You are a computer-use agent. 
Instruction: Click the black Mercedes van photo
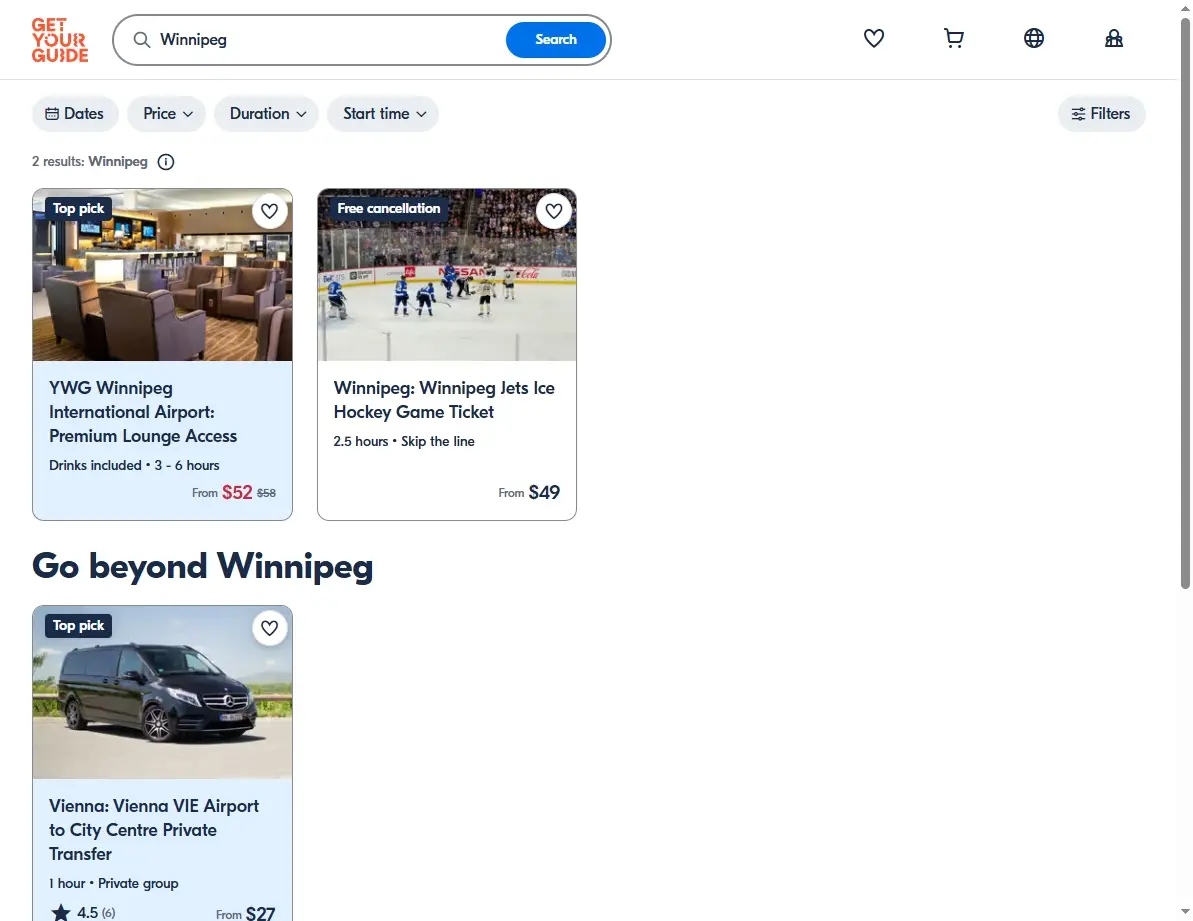(x=162, y=692)
